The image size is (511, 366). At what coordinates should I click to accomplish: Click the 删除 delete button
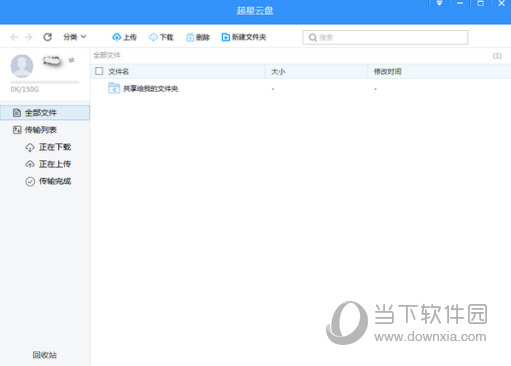[x=198, y=37]
